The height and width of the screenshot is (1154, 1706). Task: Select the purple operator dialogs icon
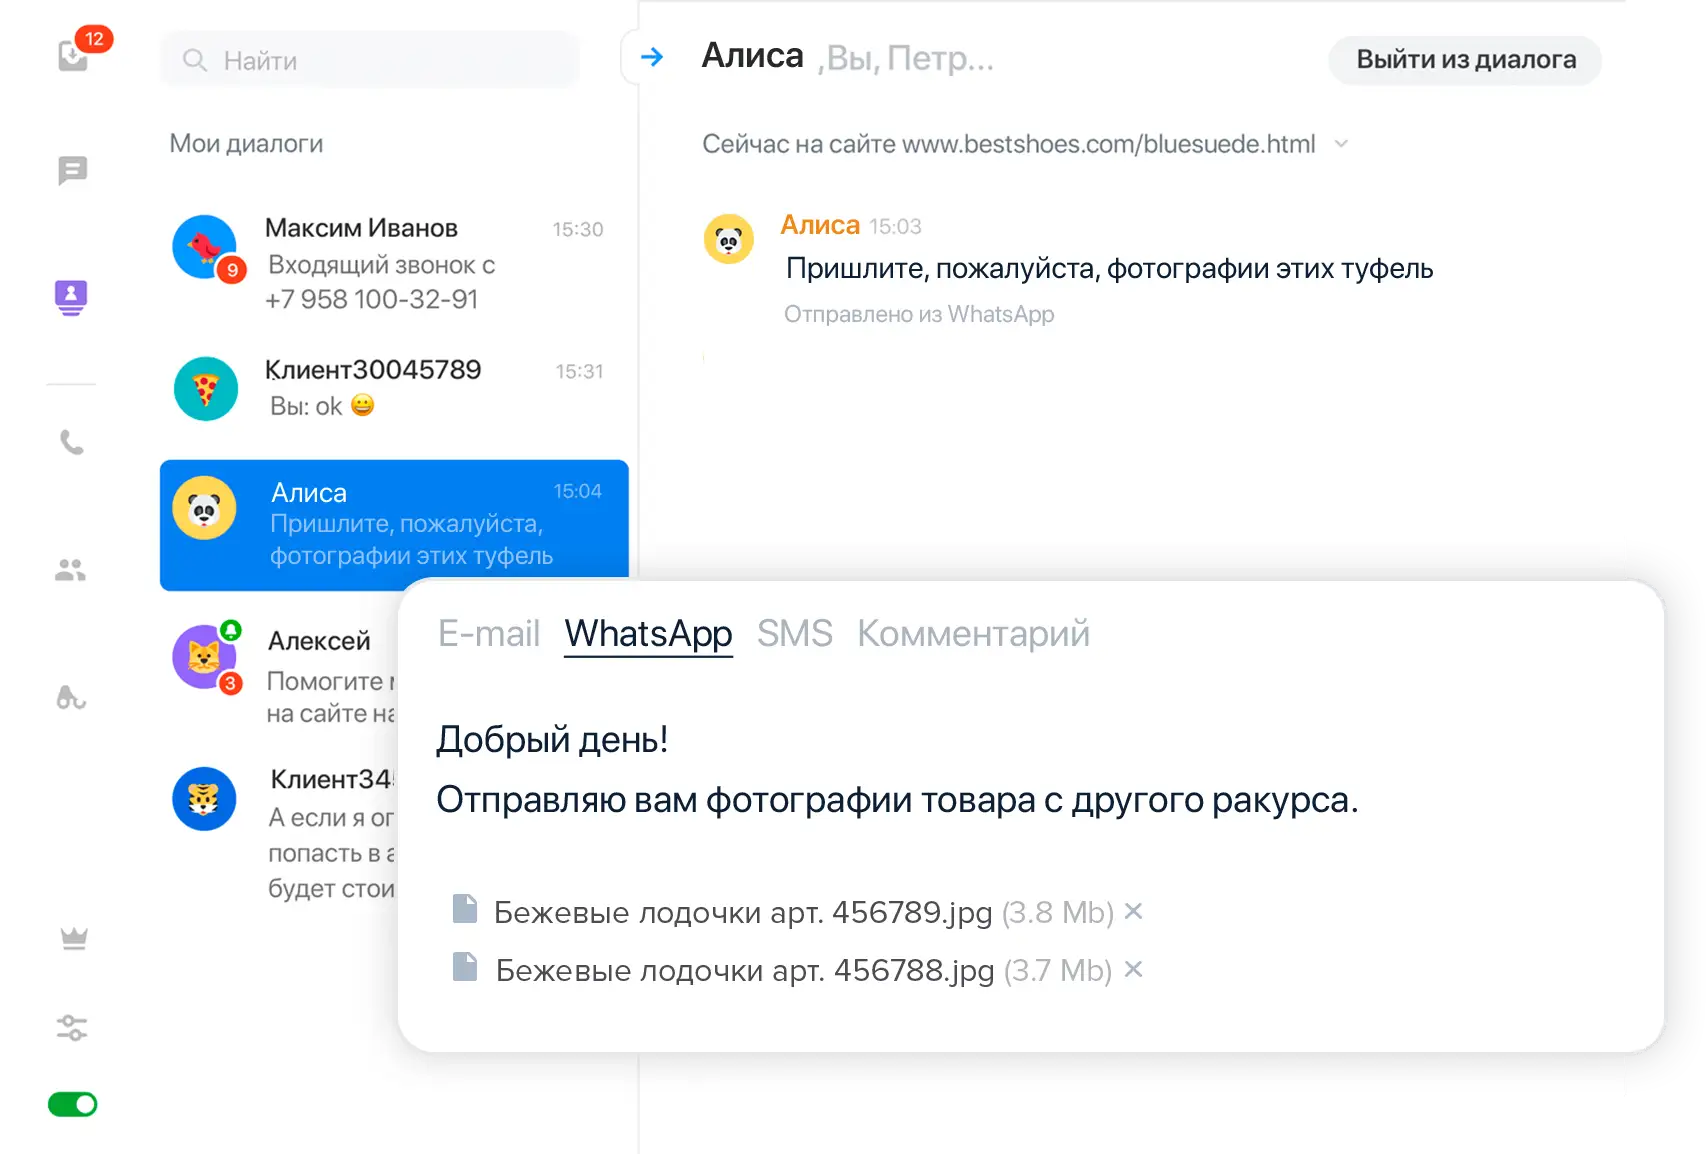click(x=71, y=297)
